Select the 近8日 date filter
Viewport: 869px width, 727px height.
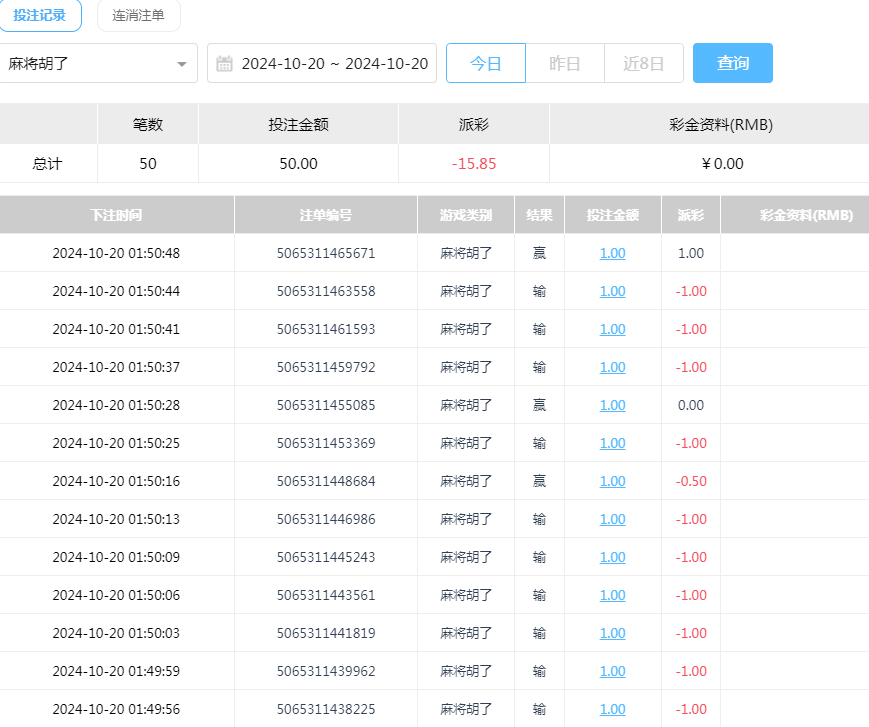644,63
